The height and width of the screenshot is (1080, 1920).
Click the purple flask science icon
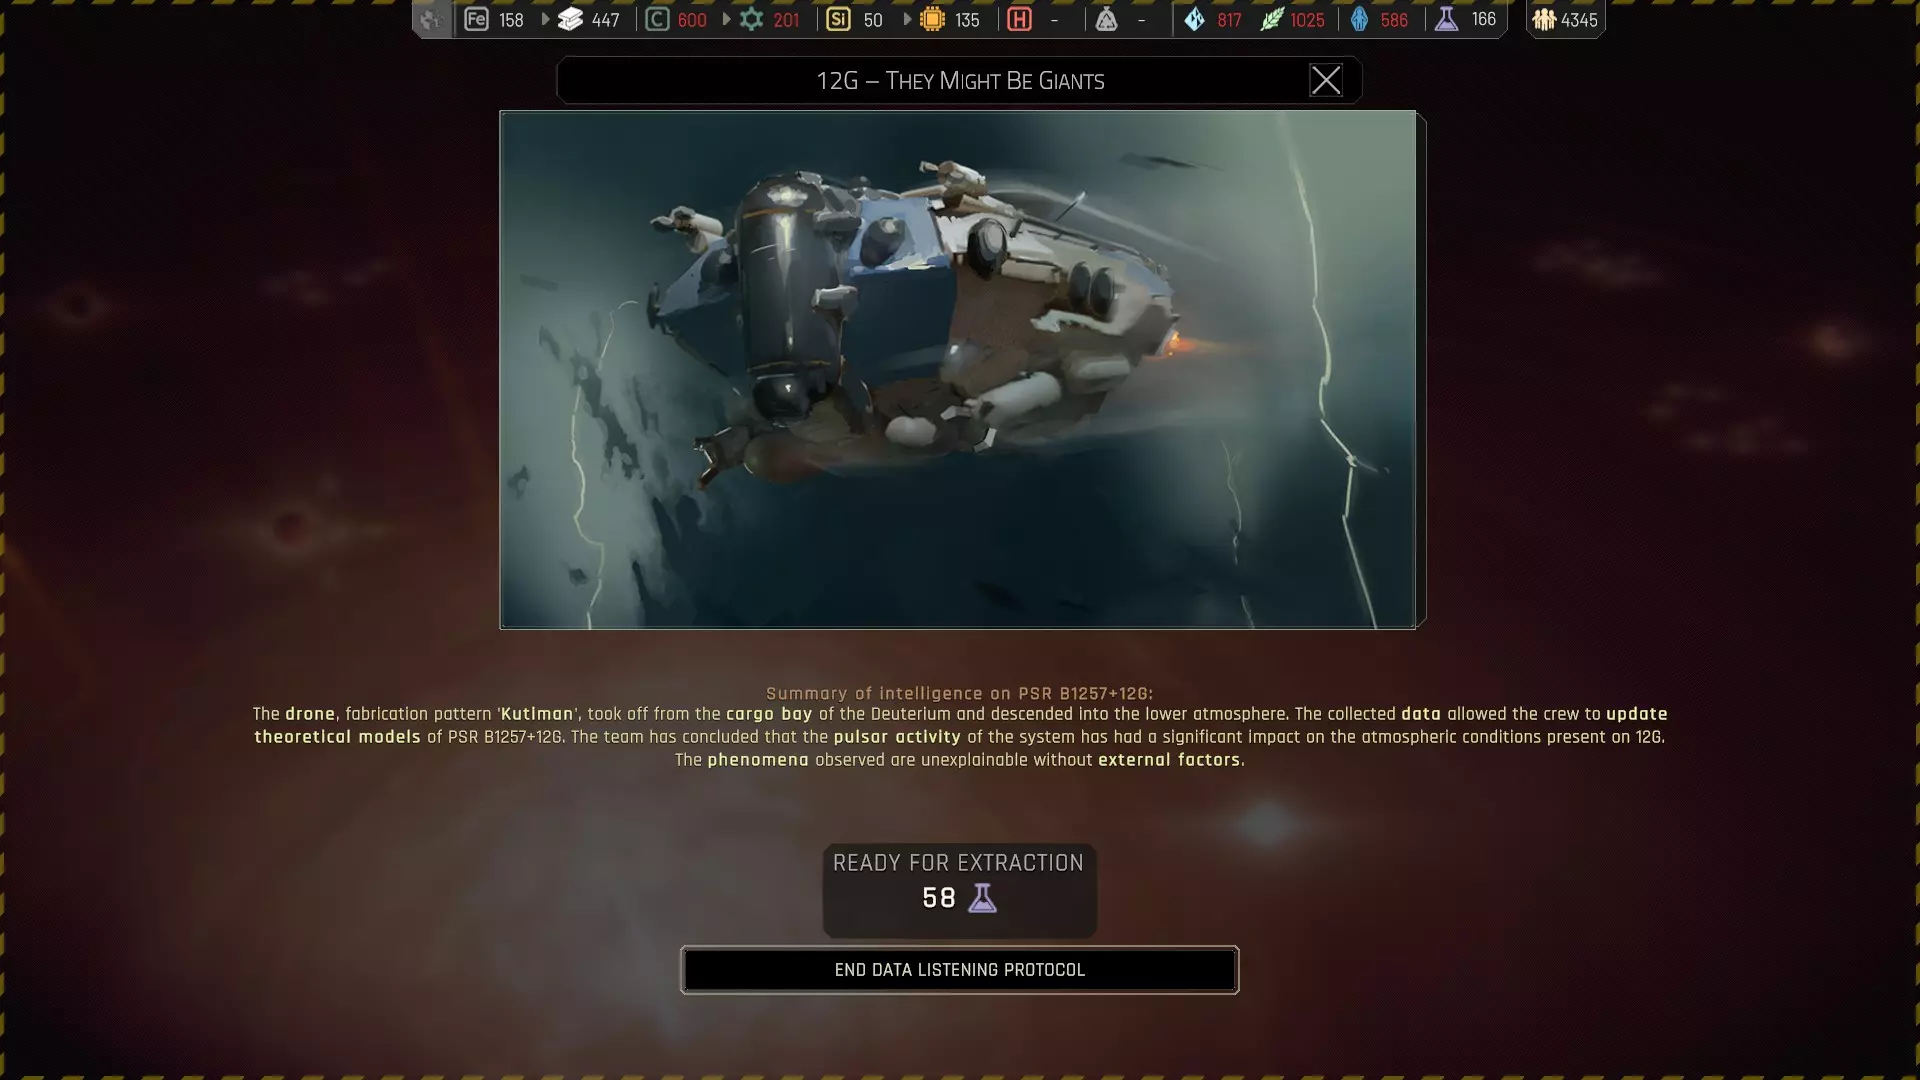tap(1446, 19)
